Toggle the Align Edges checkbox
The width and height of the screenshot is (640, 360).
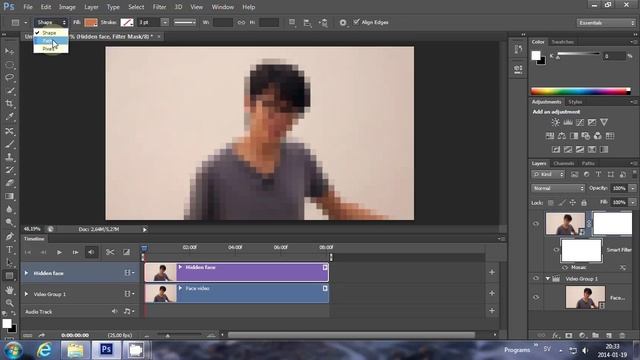[356, 22]
